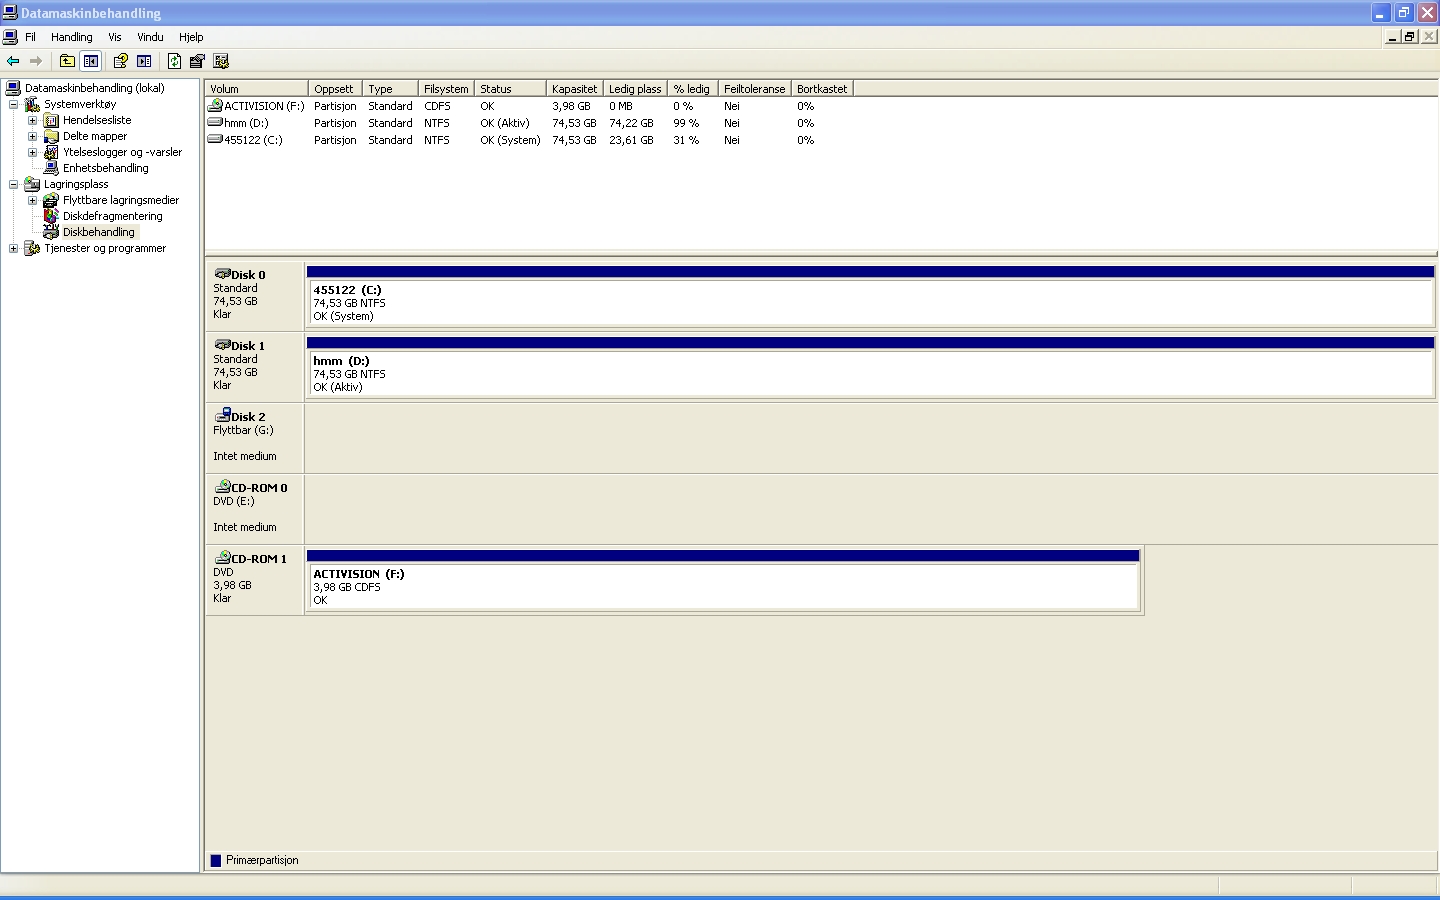Expand Ytelseslogger og -varsler node

32,152
